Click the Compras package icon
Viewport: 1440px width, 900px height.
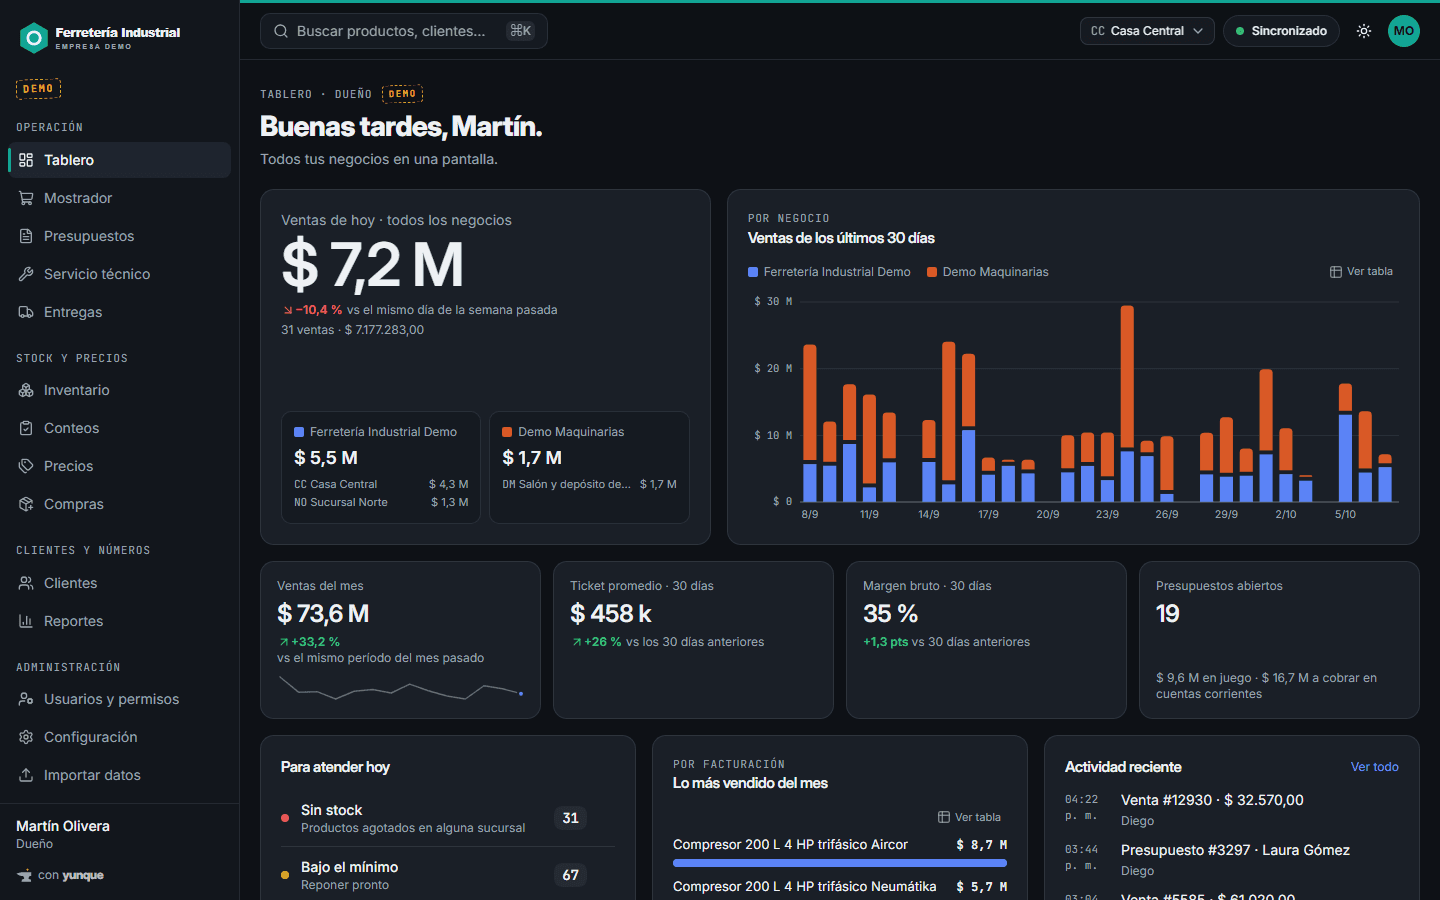click(x=26, y=504)
